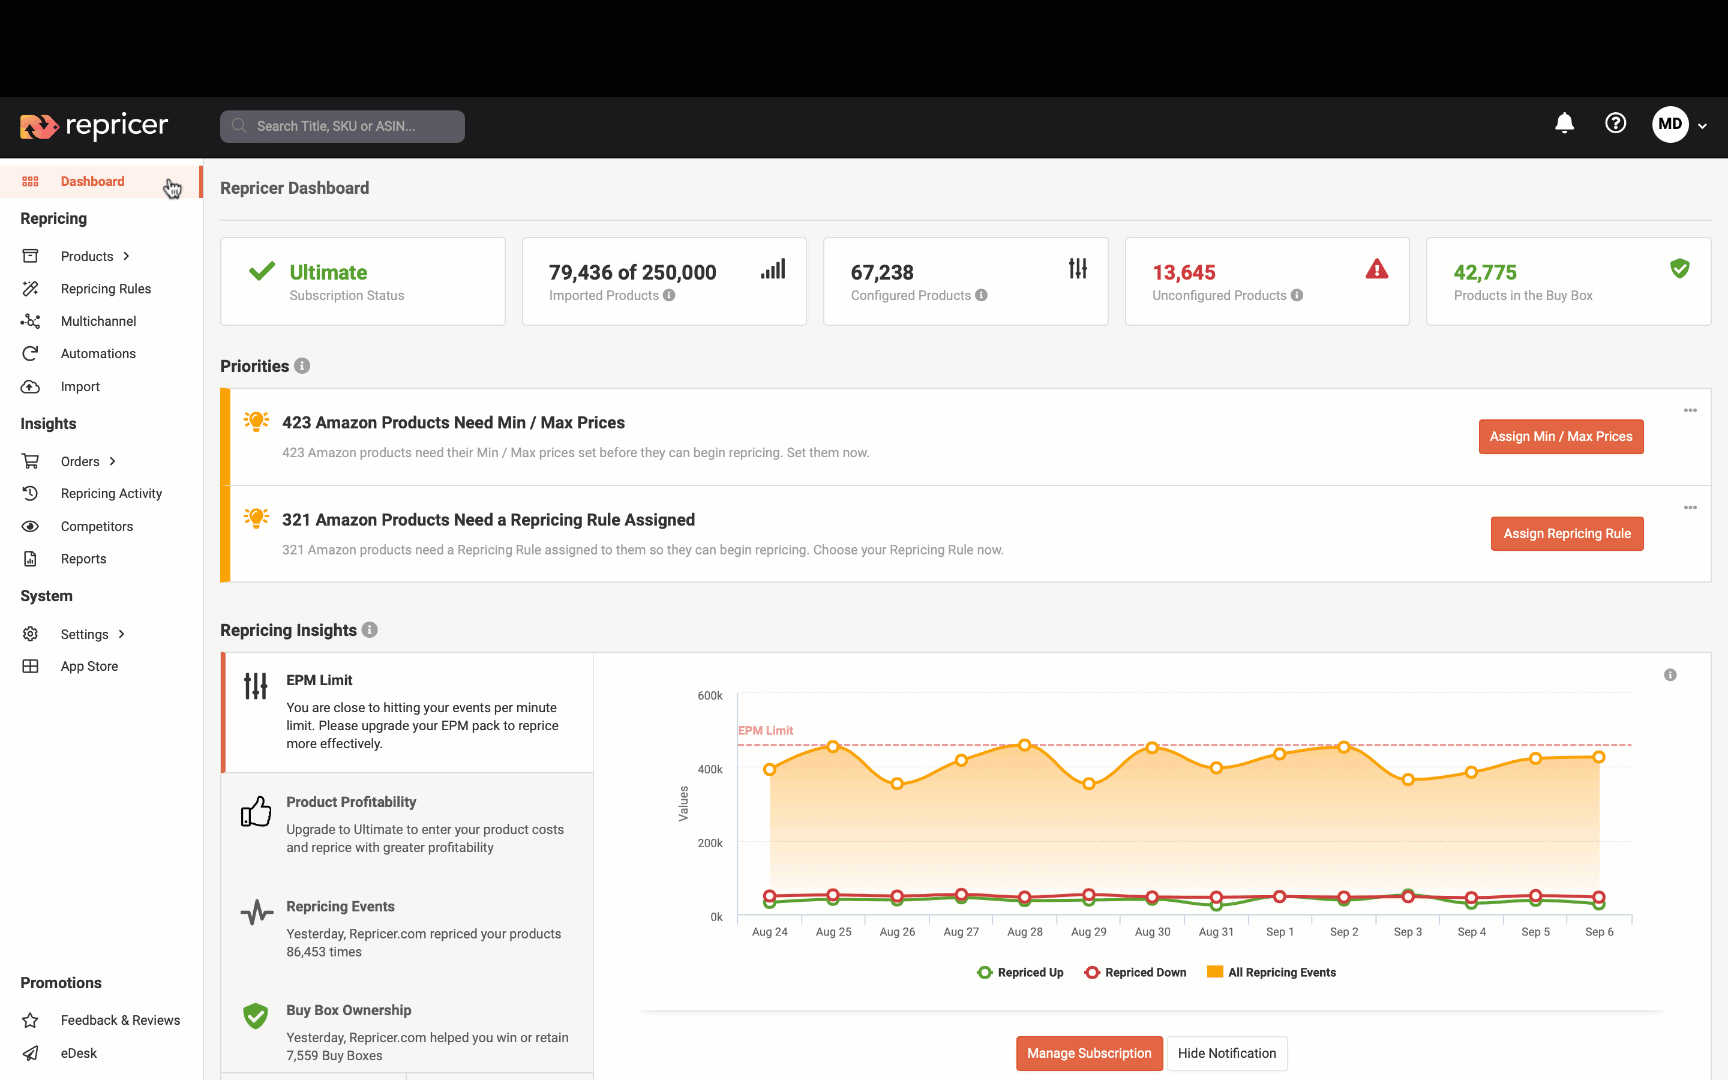Click the Configured Products info icon
Viewport: 1728px width, 1080px height.
coord(981,295)
